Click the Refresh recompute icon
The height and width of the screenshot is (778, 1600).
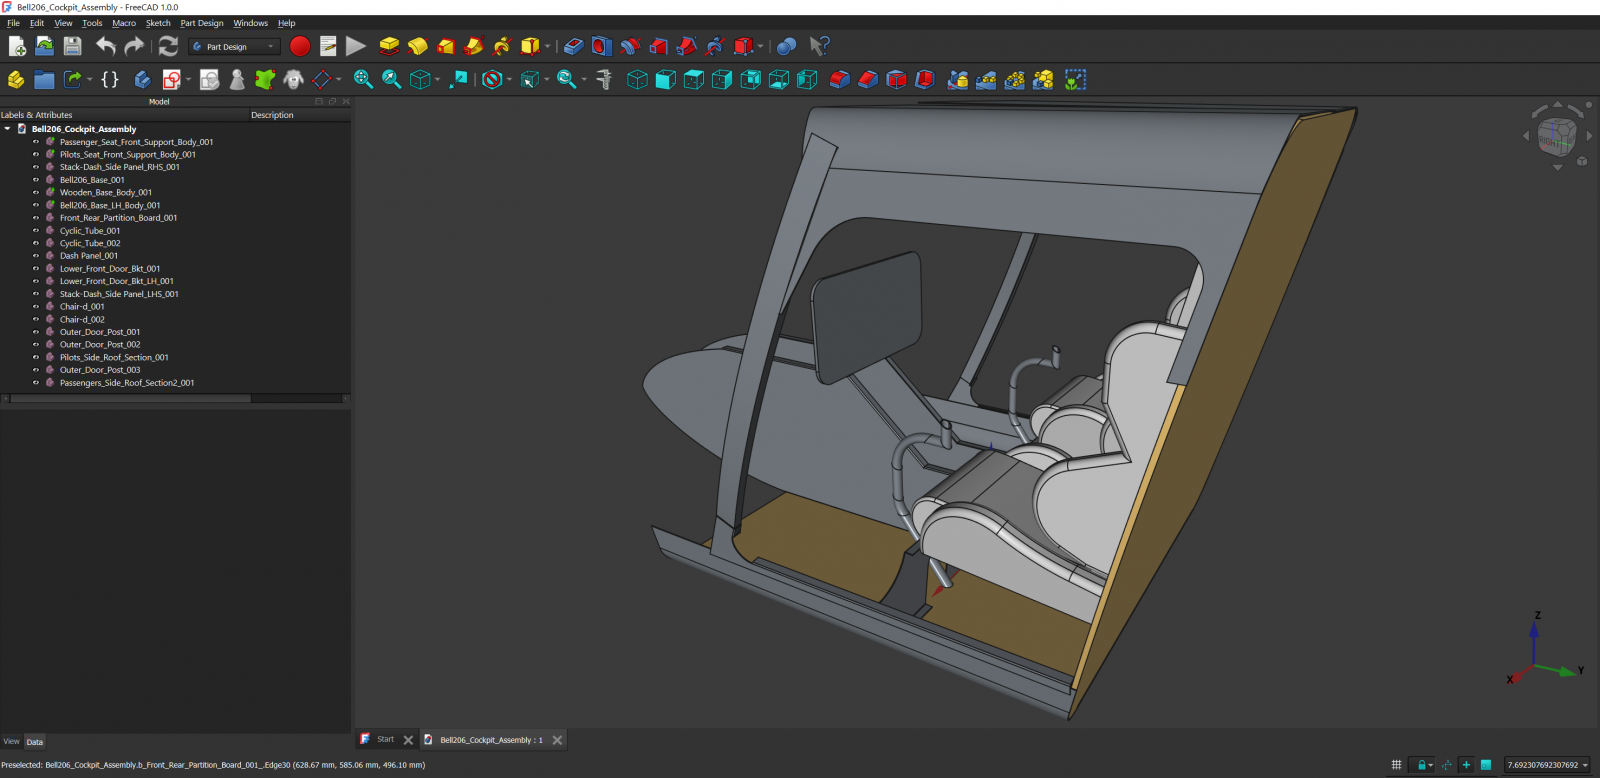coord(168,46)
